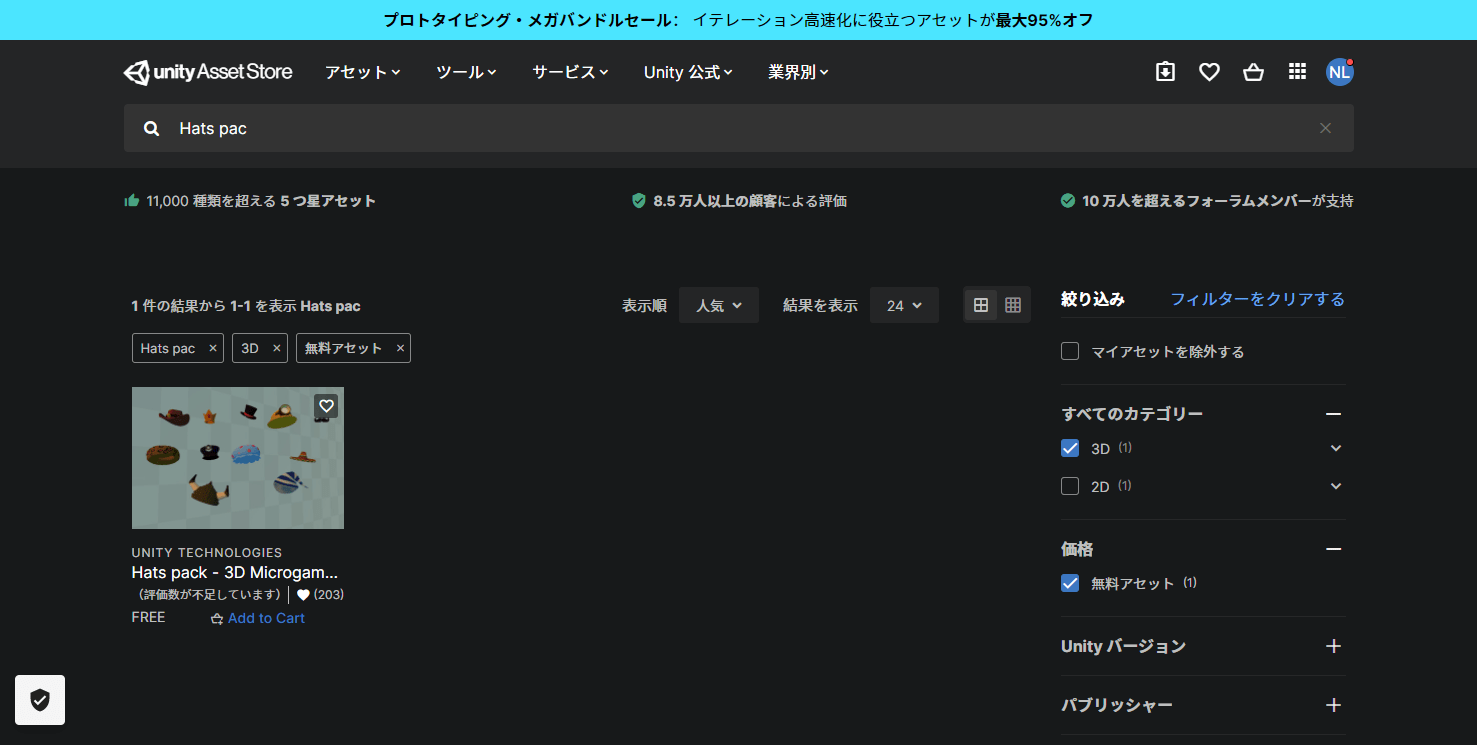Click the フォーラムメンバーが支持 text
1477x745 pixels.
pyautogui.click(x=1270, y=201)
